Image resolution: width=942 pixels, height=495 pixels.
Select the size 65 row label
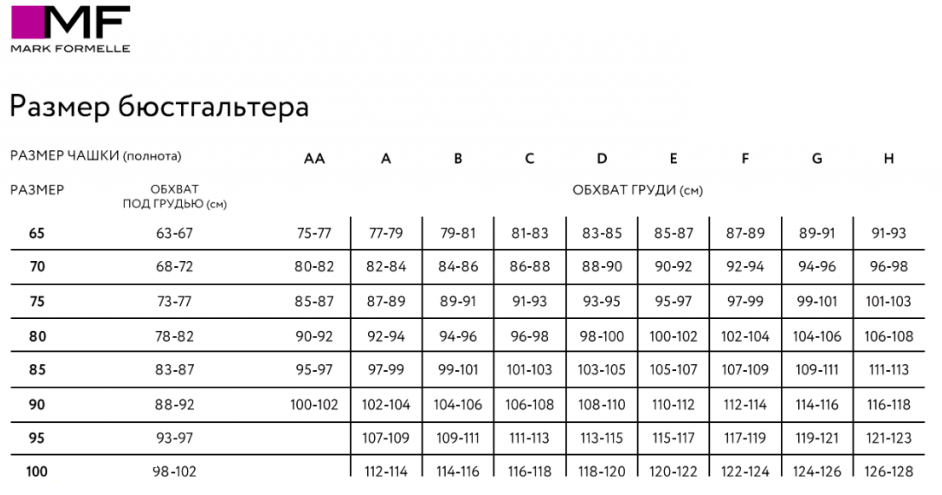coord(37,233)
